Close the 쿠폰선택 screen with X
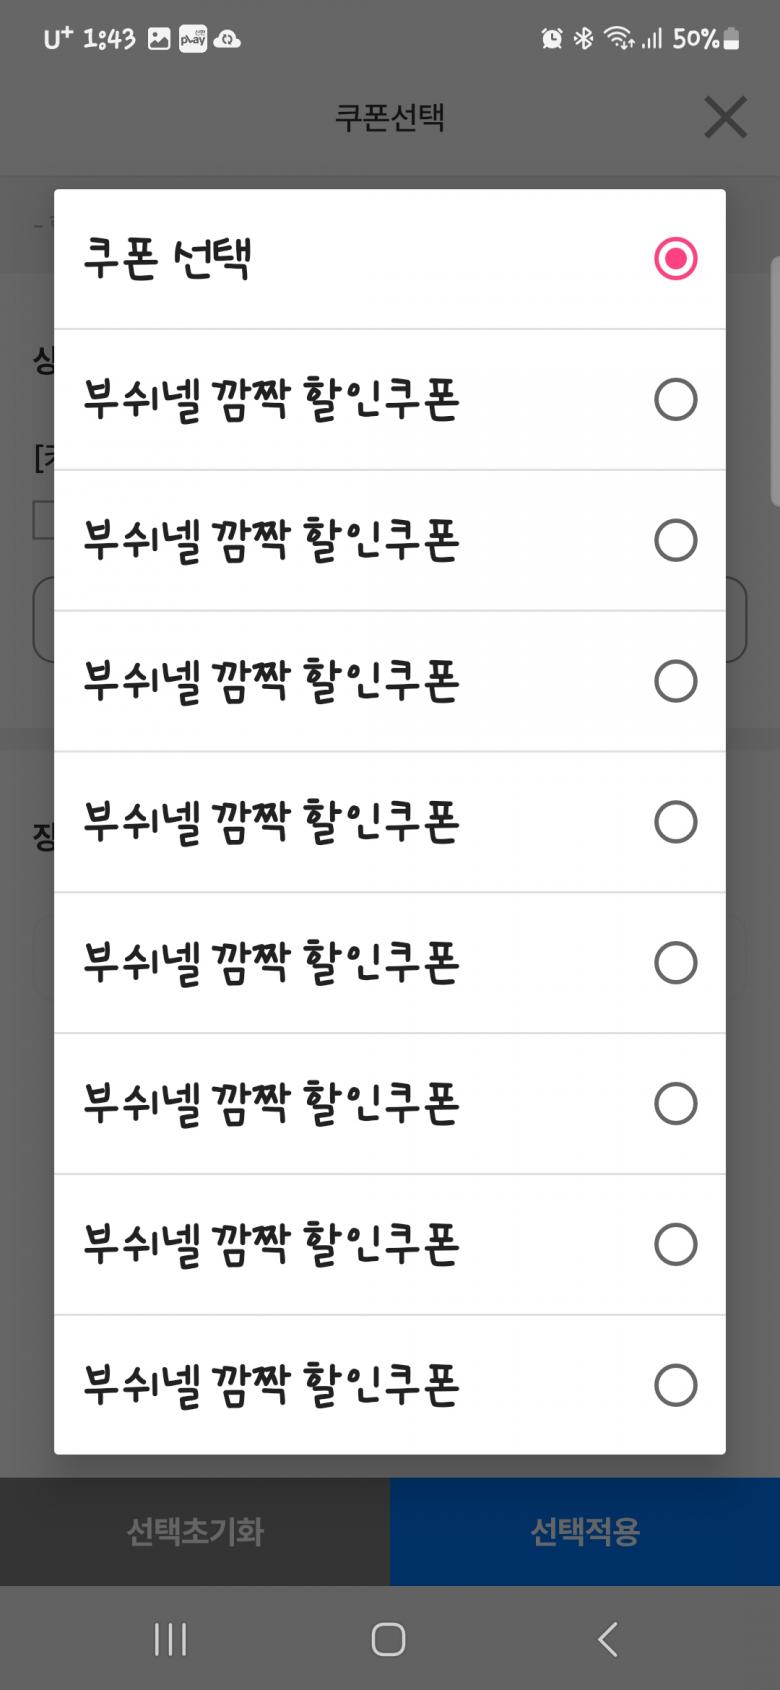The image size is (780, 1690). click(x=725, y=118)
